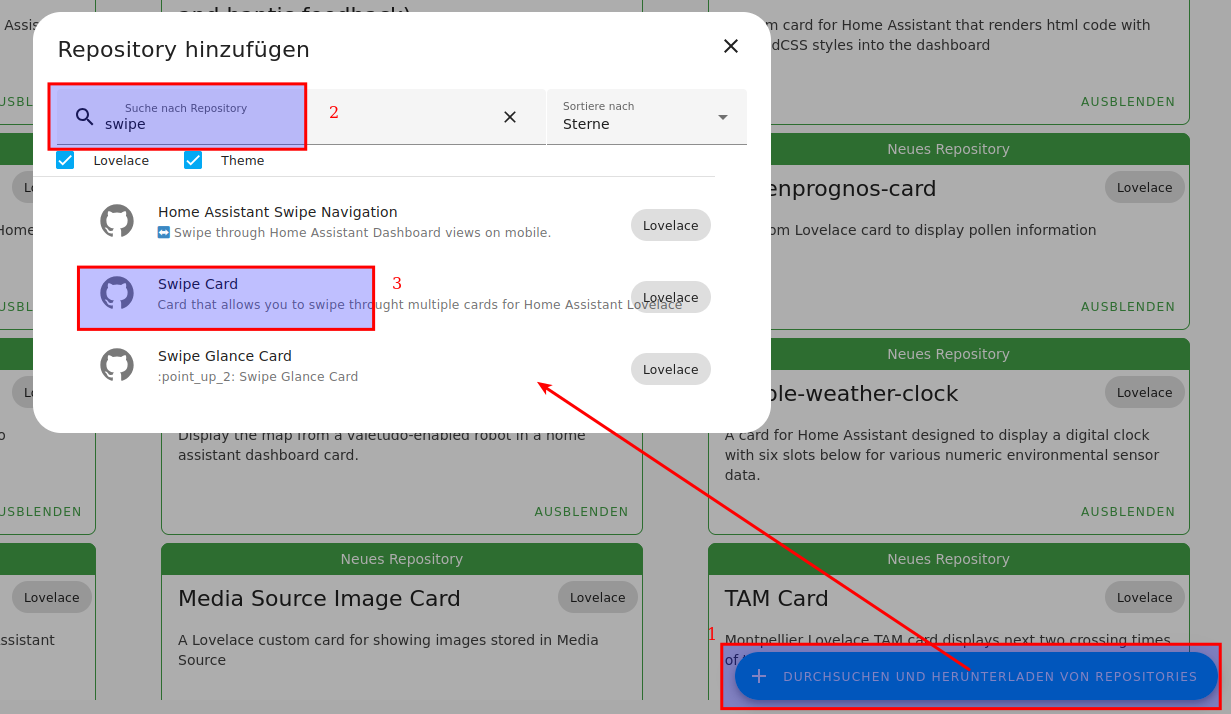This screenshot has width=1231, height=714.
Task: Click Lovelace chip on Home Assistant Swipe Navigation
Action: coord(670,225)
